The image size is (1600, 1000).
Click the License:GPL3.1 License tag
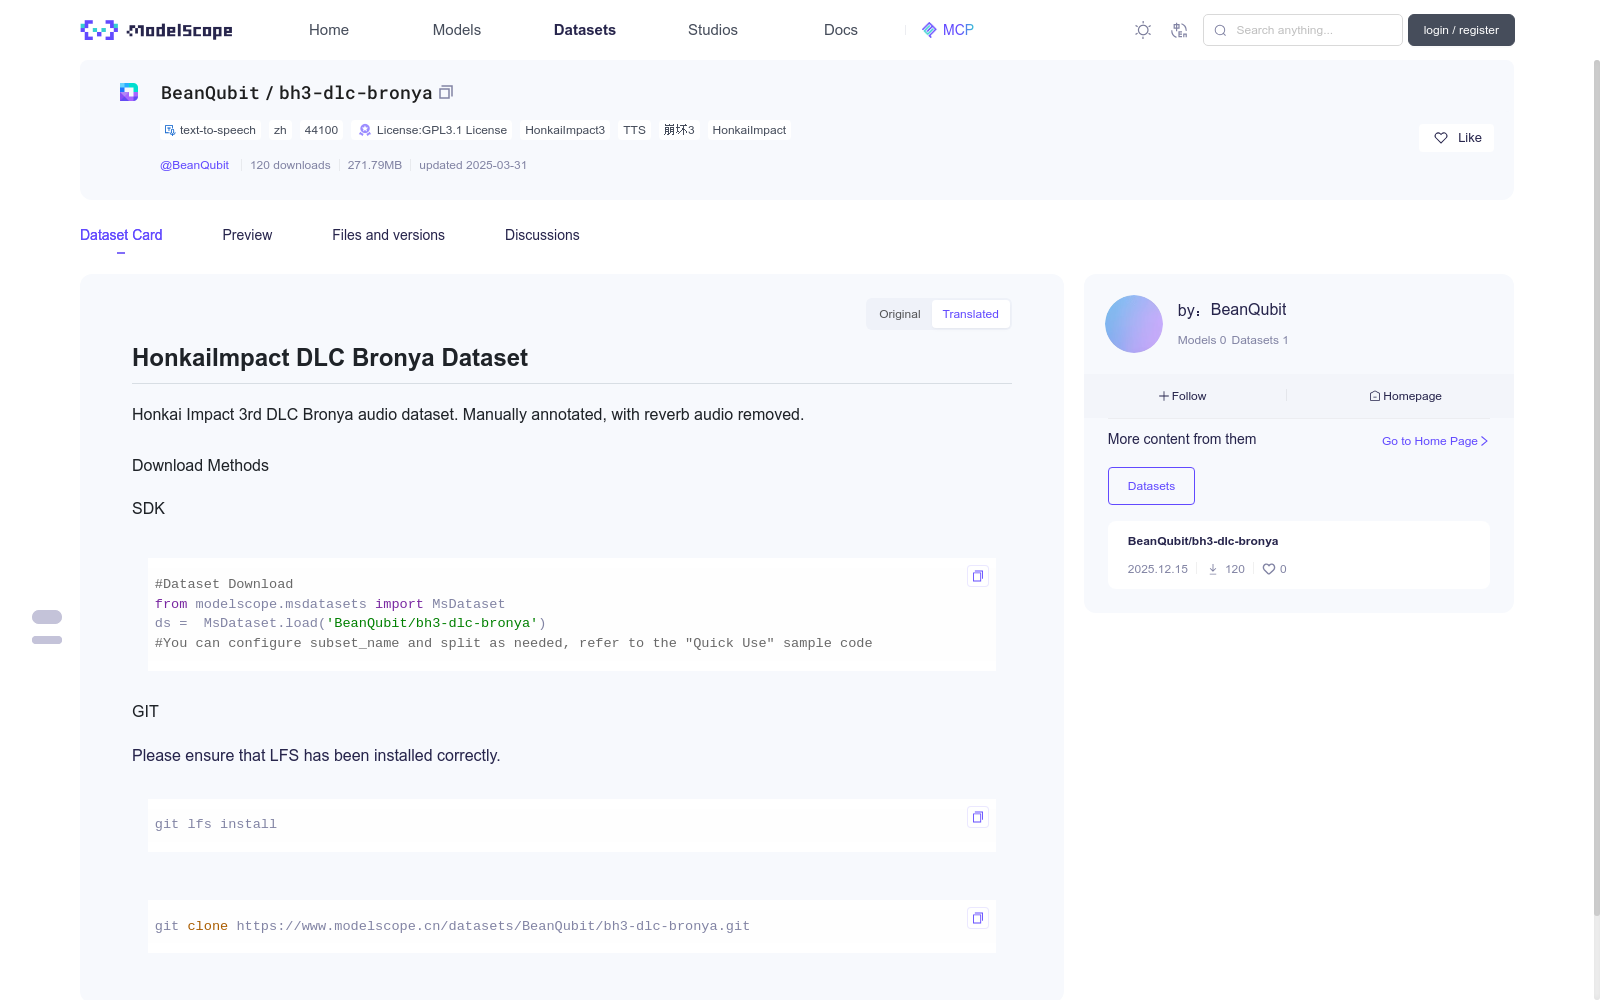pyautogui.click(x=433, y=130)
